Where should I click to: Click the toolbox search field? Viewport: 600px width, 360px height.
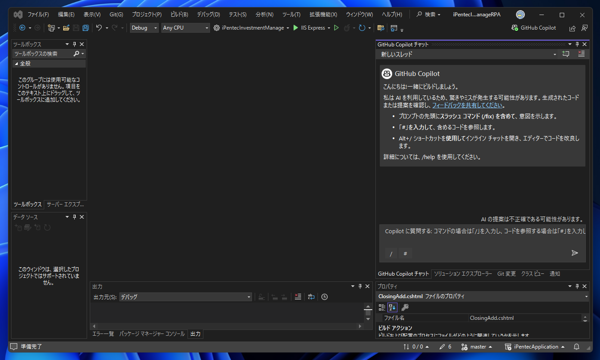42,54
